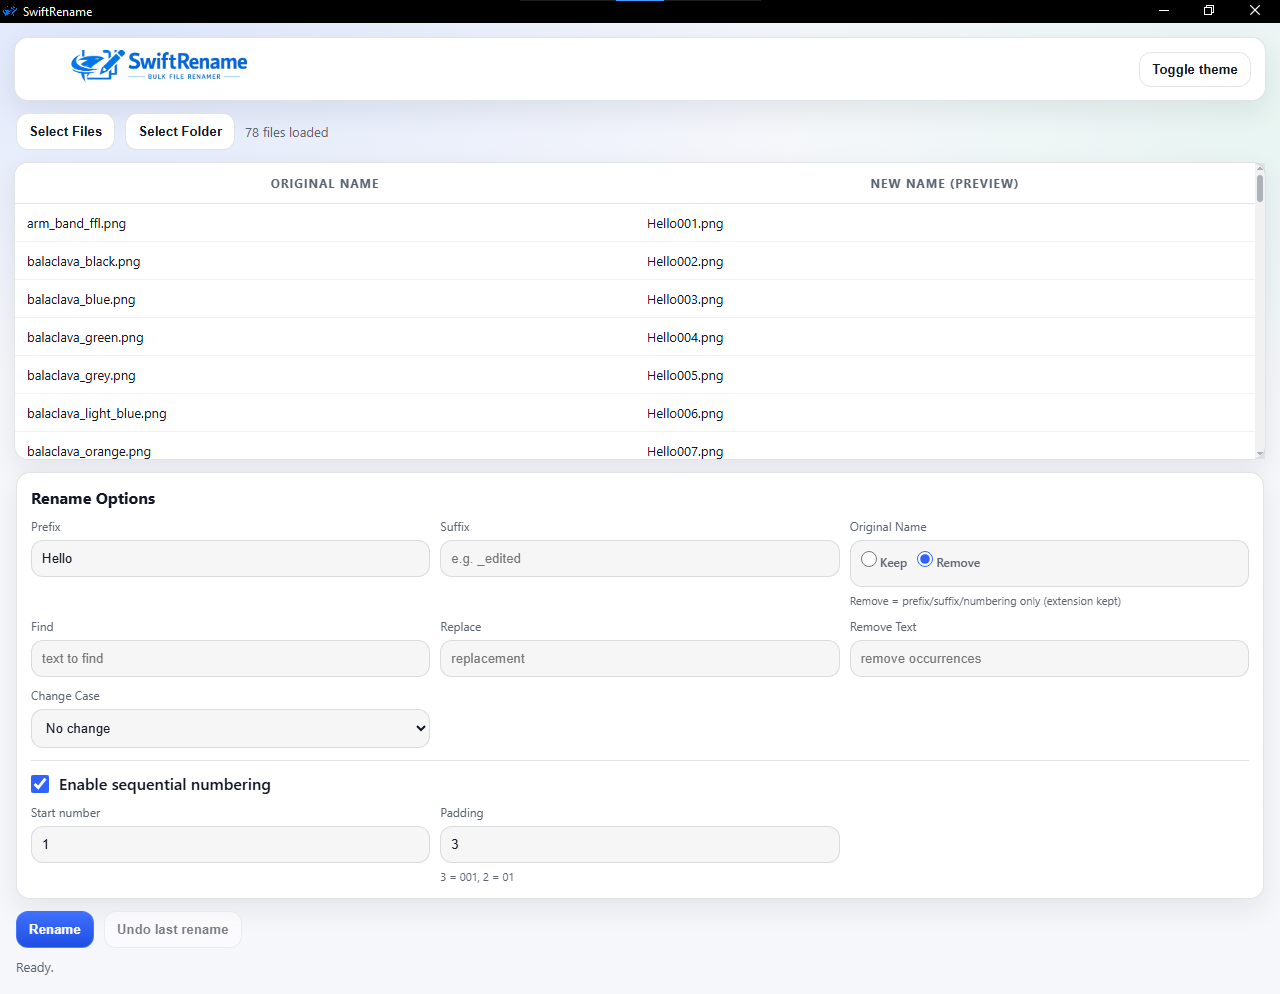Click the SwiftRename logo in the header

[159, 65]
